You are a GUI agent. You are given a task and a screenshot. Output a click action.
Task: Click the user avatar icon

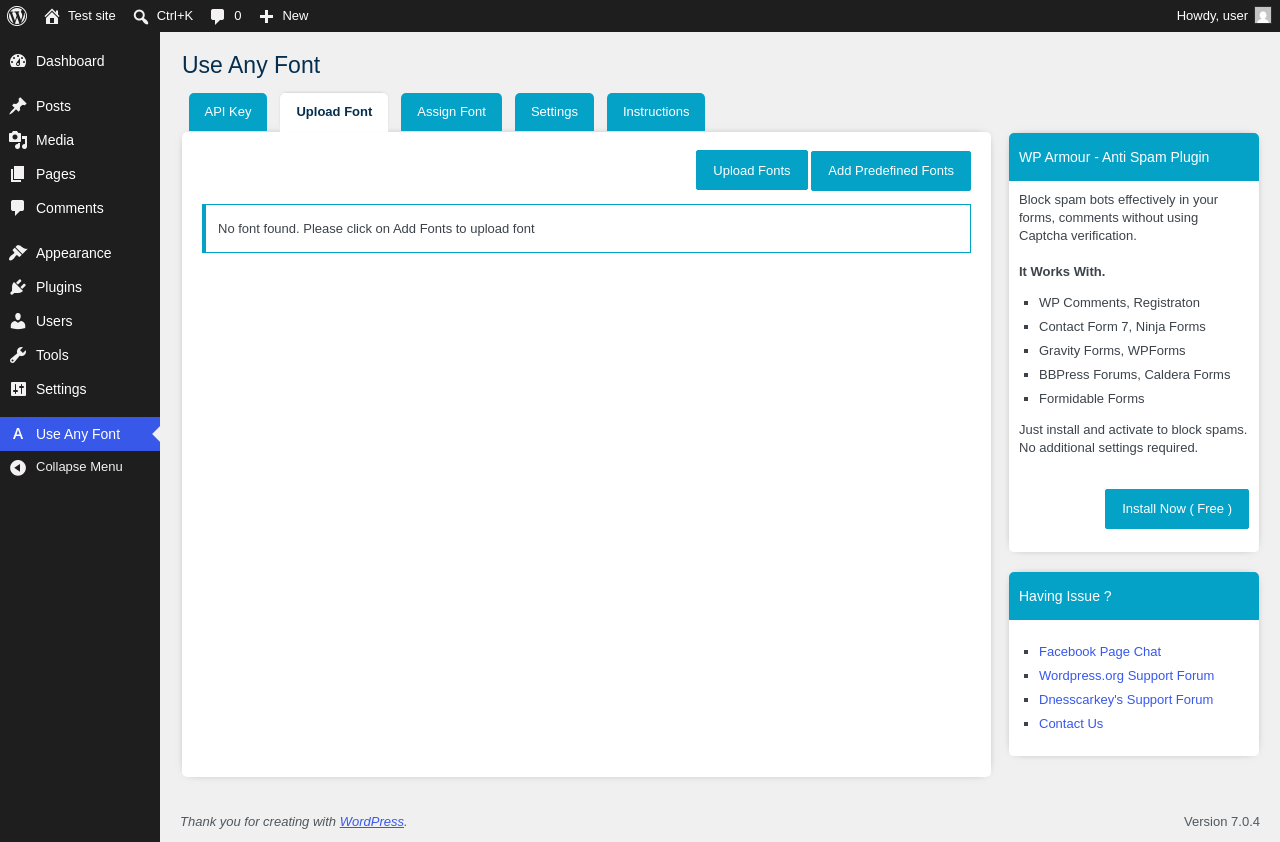(x=1263, y=15)
